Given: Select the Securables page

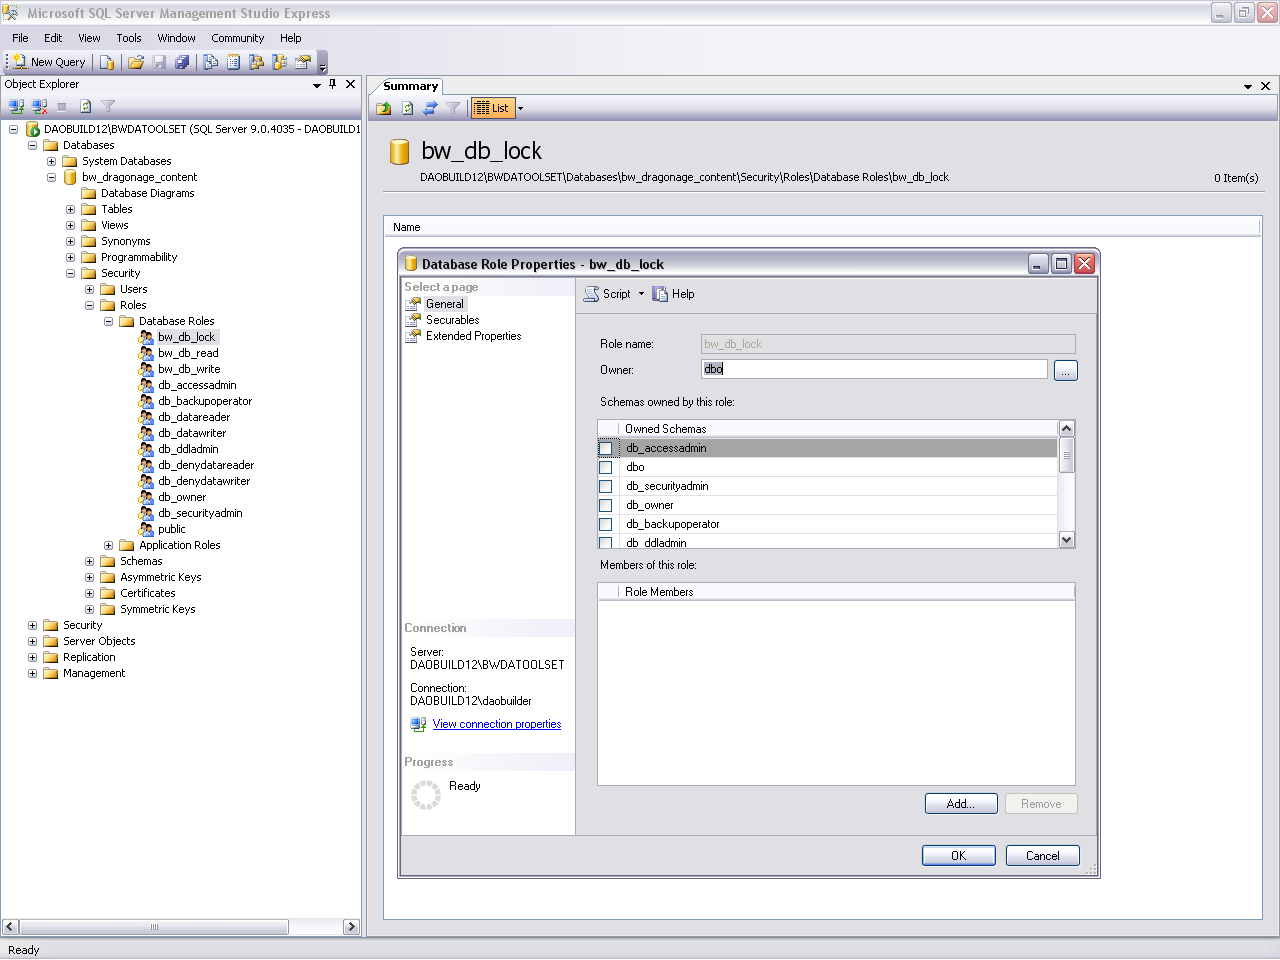Looking at the screenshot, I should tap(452, 320).
